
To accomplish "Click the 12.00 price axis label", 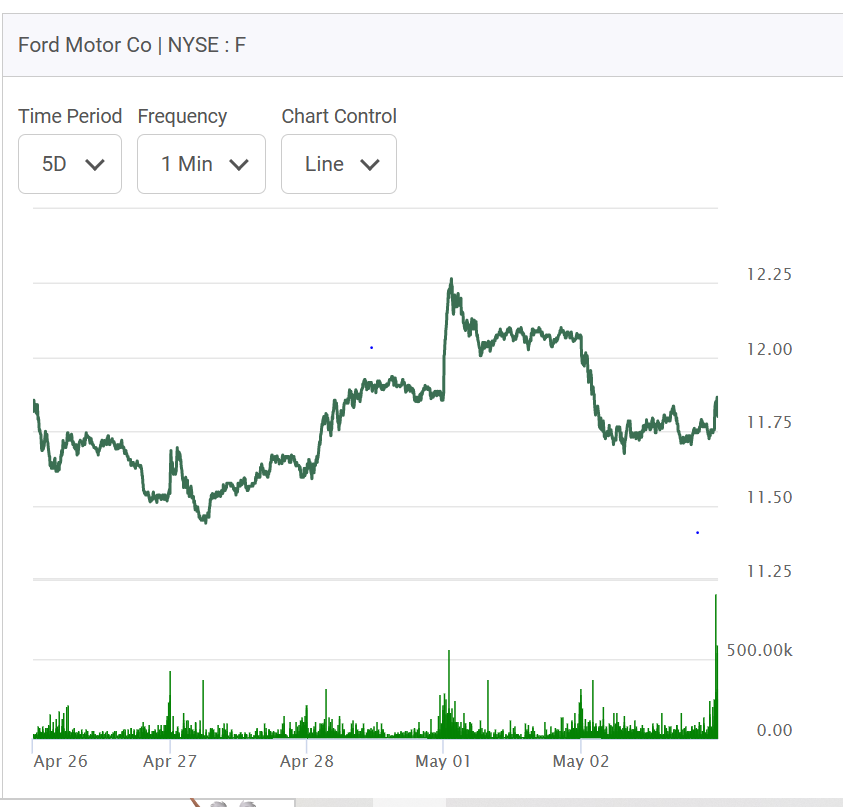I will pyautogui.click(x=769, y=349).
